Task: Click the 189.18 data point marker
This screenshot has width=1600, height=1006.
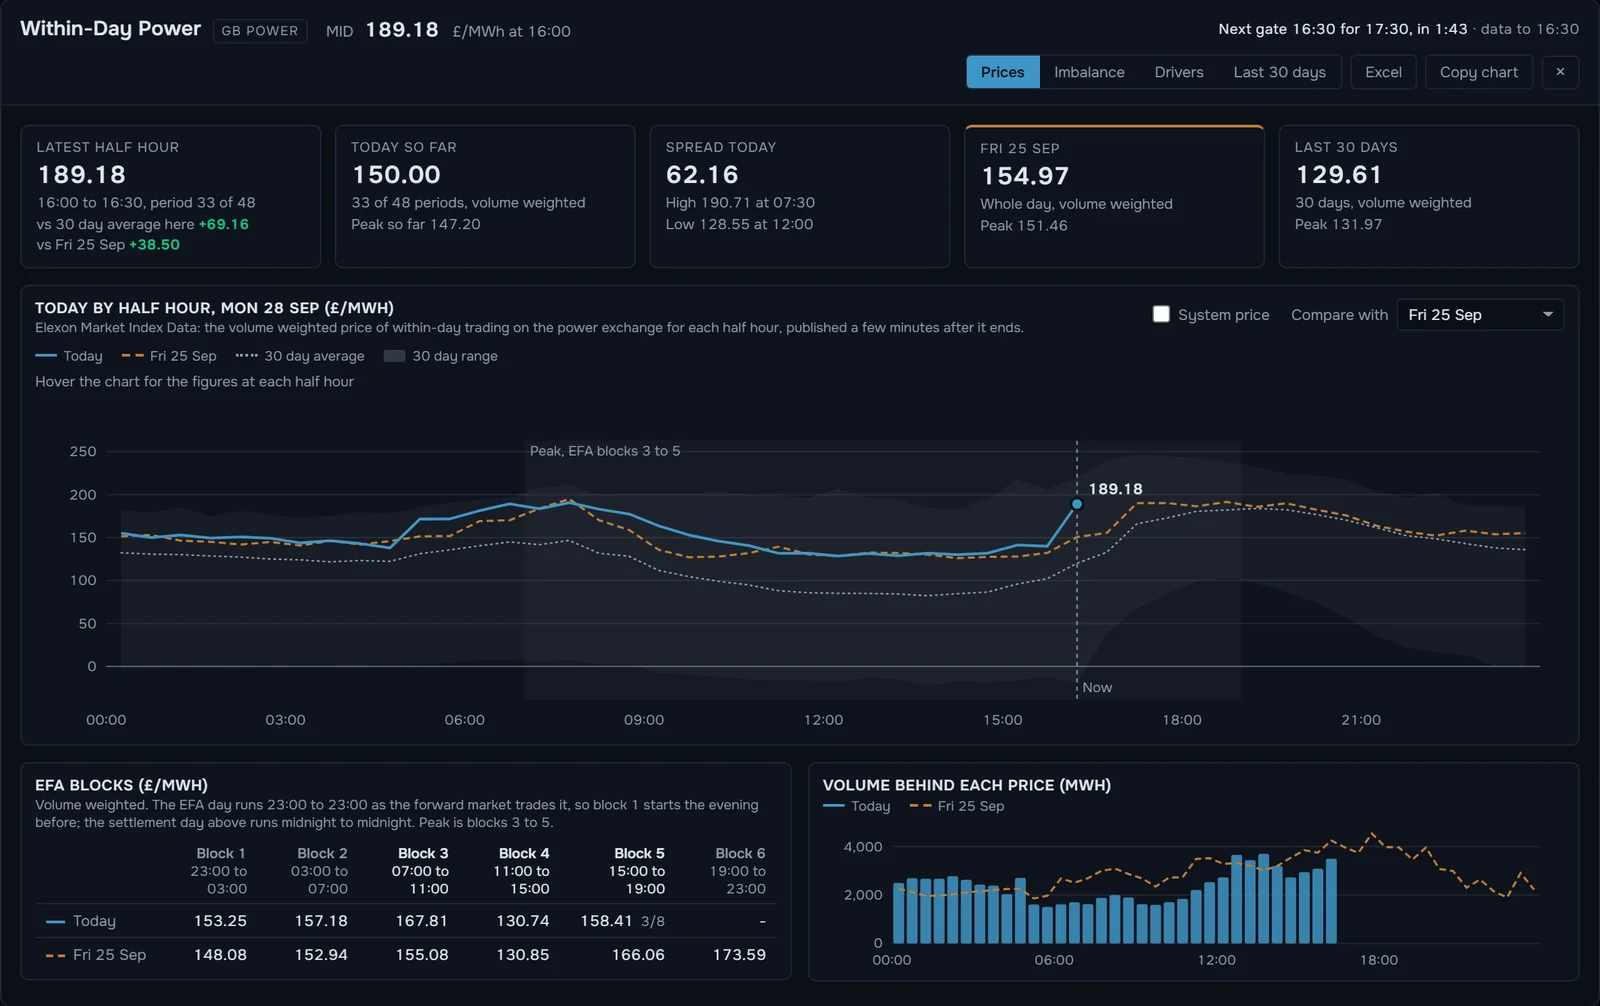Action: (x=1077, y=504)
